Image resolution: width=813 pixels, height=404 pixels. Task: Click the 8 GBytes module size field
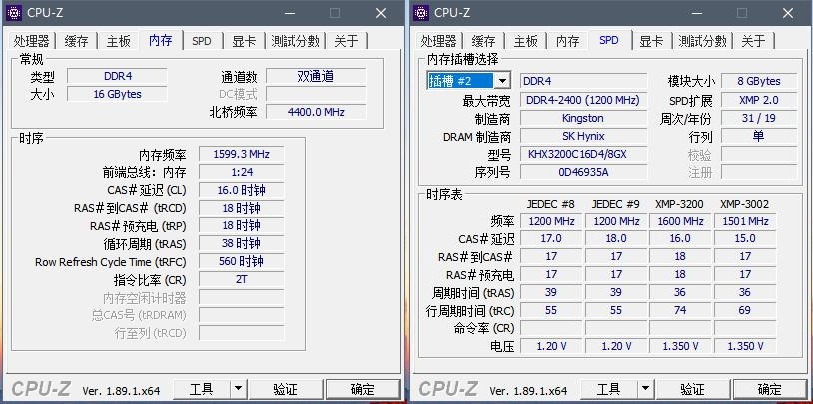[759, 81]
